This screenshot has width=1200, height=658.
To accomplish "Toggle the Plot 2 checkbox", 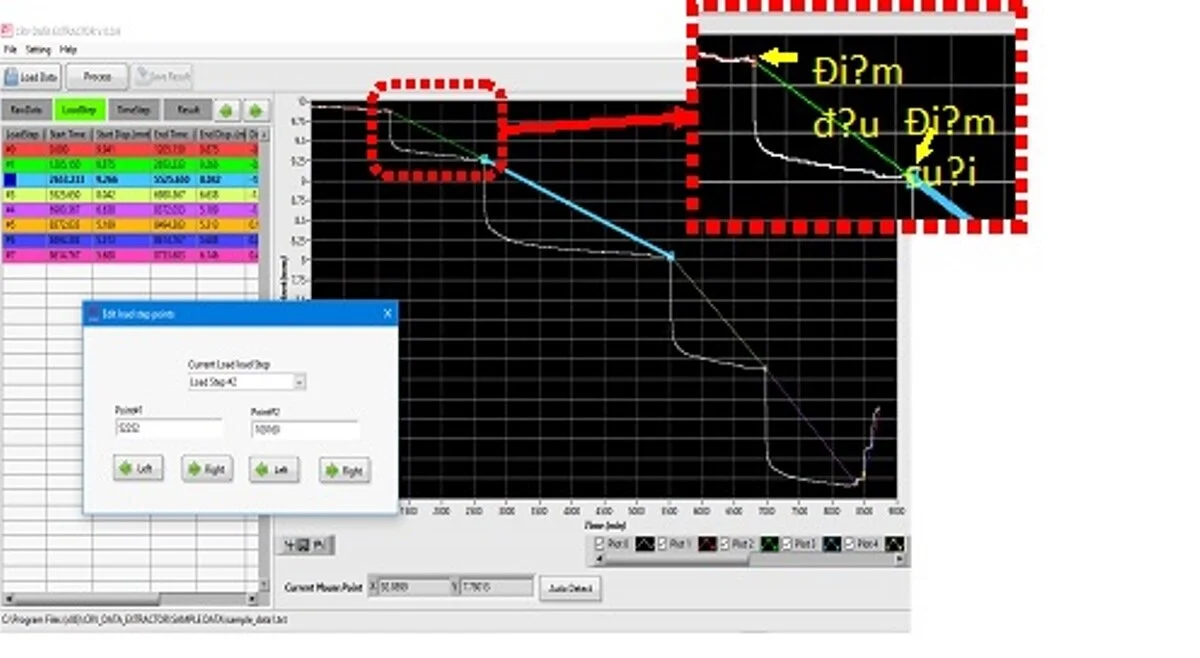I will tap(725, 543).
